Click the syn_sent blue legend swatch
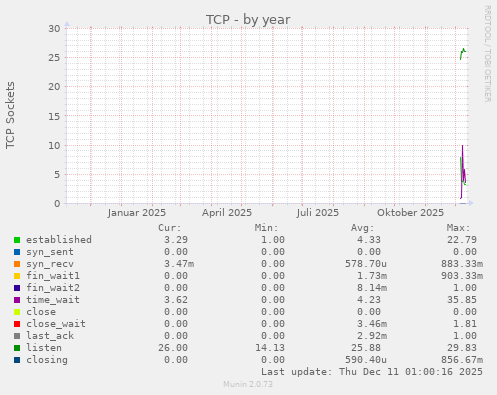 tap(17, 252)
